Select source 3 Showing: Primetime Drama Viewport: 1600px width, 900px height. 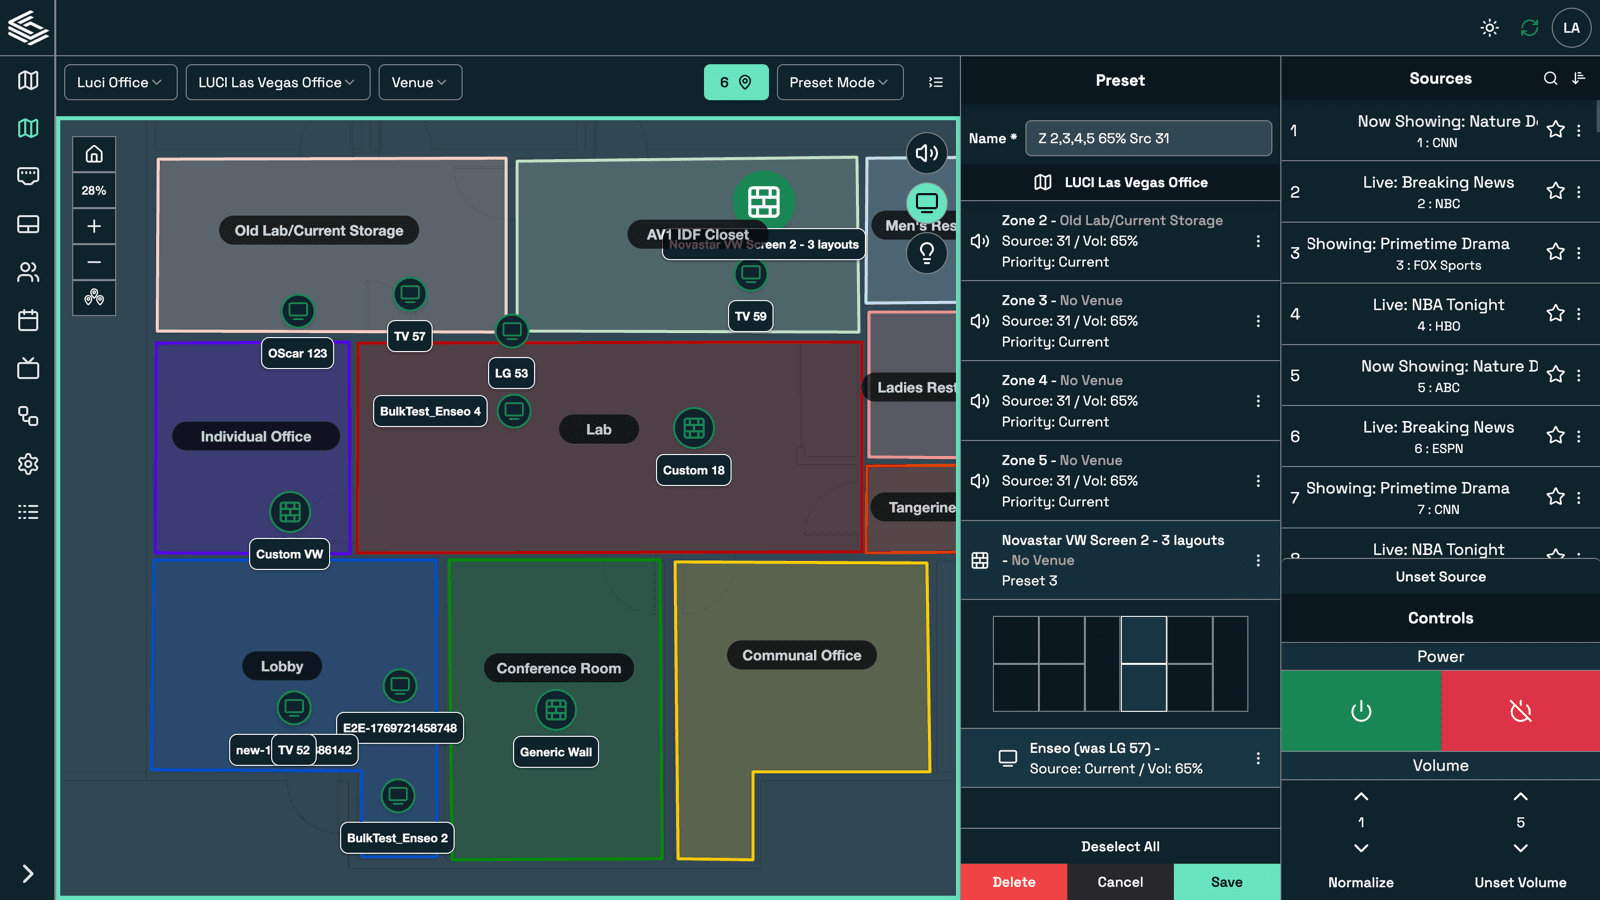(1408, 253)
